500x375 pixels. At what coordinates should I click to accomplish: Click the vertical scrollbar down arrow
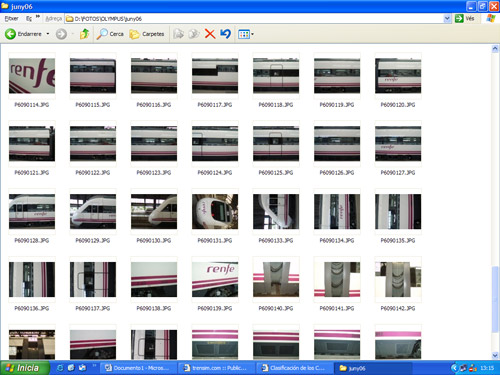pos(495,355)
